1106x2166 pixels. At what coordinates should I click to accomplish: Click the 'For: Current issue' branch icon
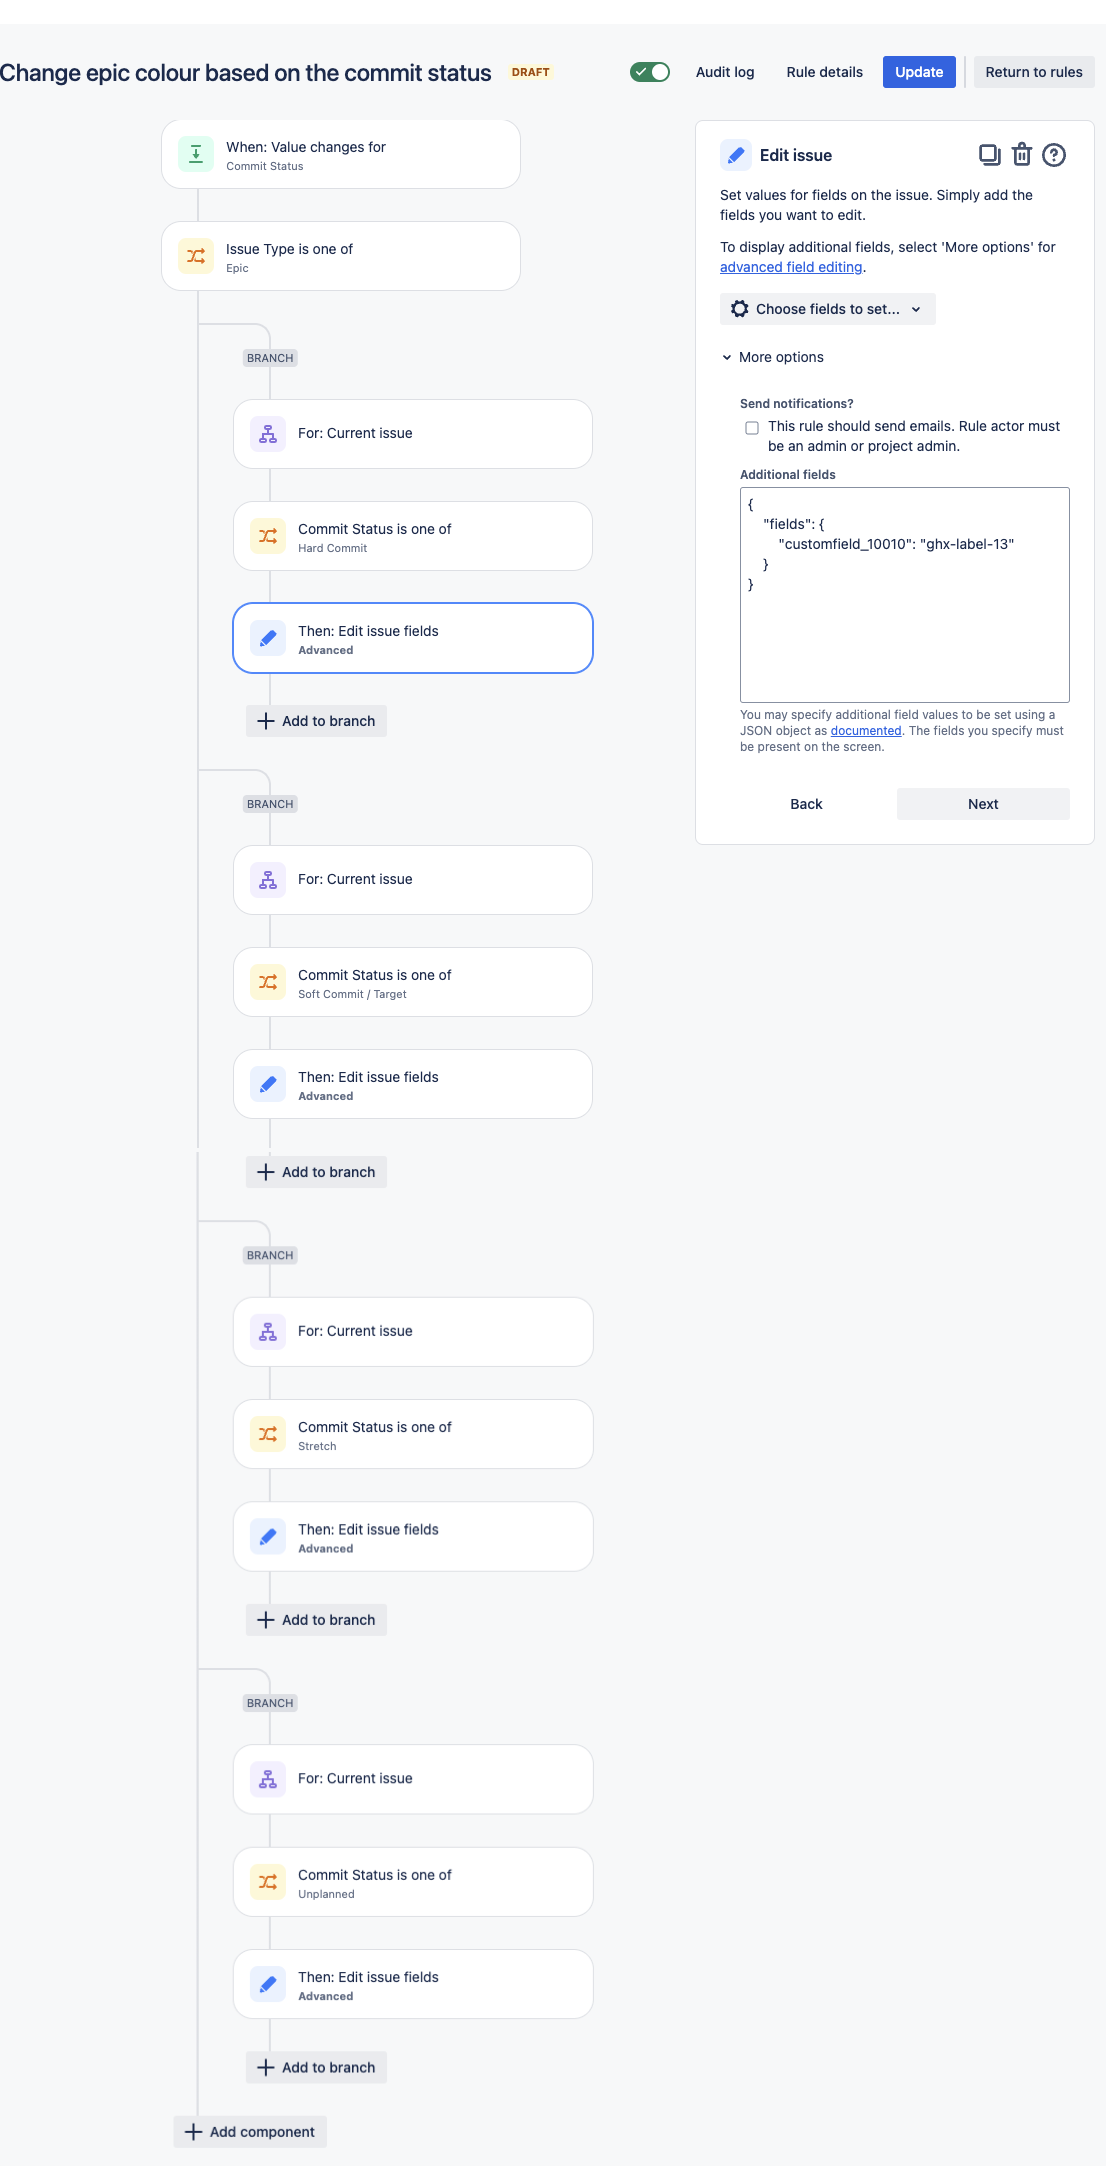pos(267,433)
